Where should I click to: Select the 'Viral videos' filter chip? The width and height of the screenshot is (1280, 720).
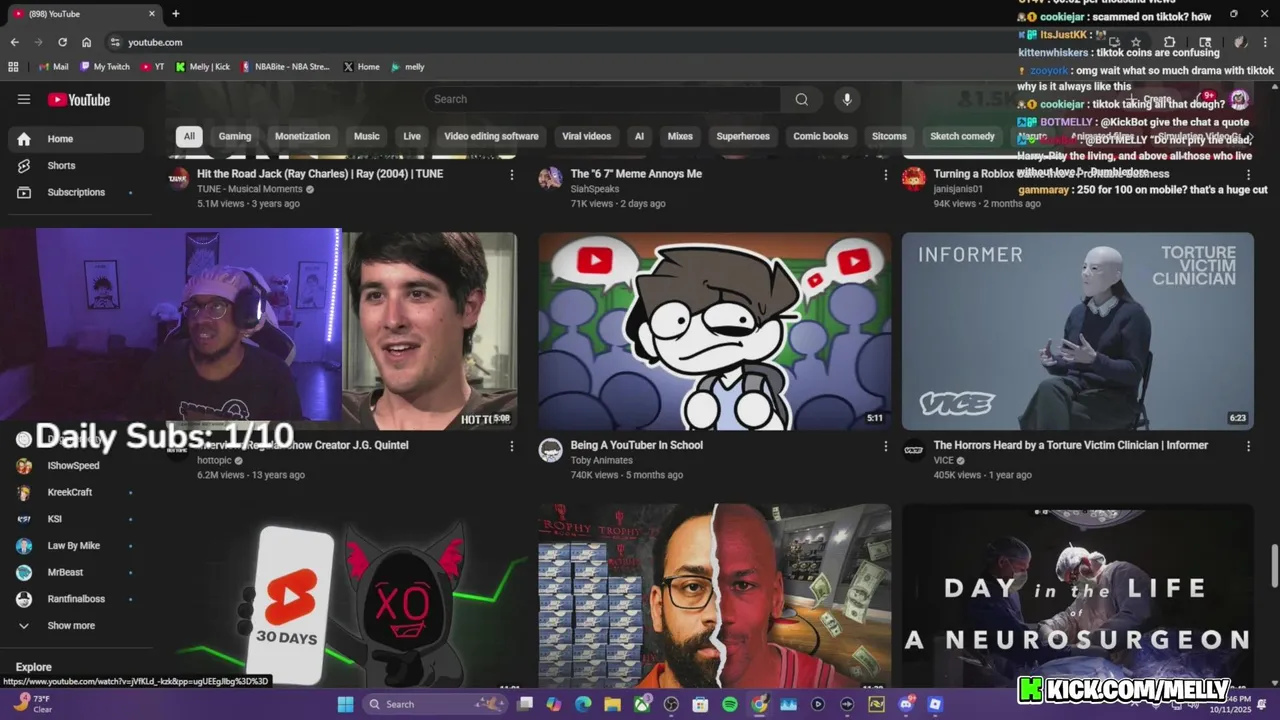pyautogui.click(x=586, y=137)
